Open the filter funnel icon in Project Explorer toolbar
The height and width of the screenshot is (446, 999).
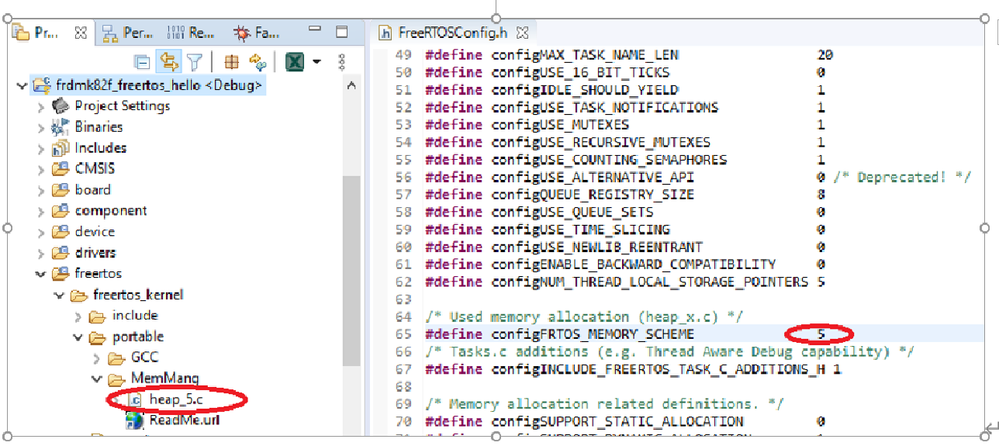click(x=194, y=62)
